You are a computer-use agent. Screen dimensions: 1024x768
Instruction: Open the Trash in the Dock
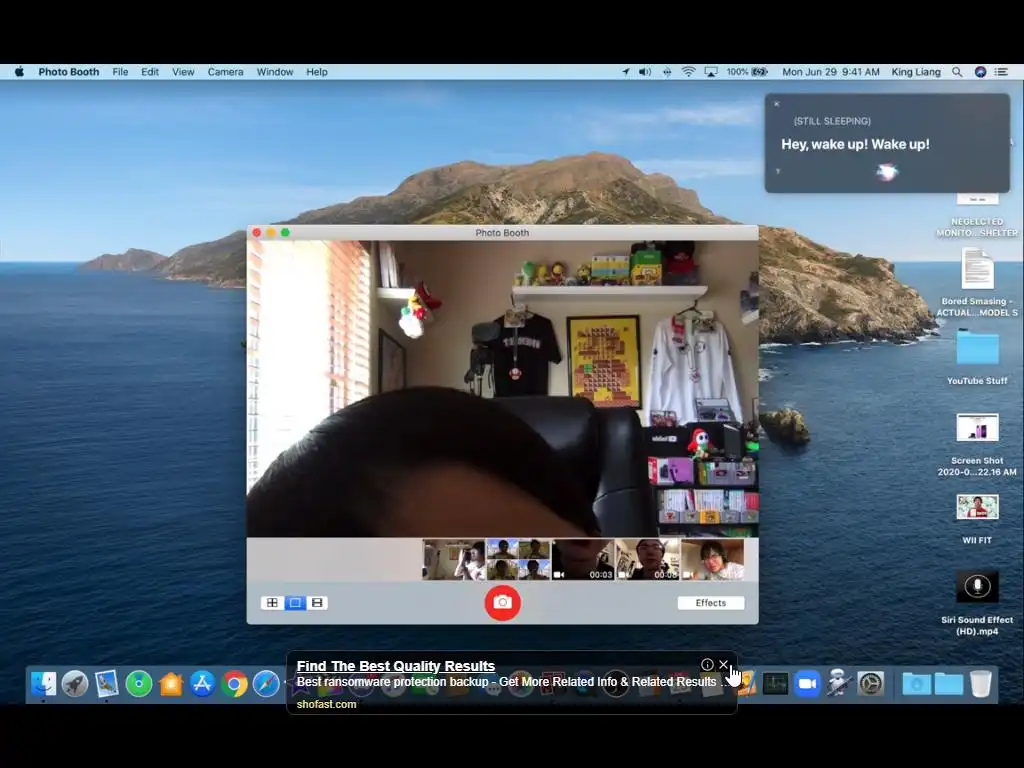[x=980, y=684]
